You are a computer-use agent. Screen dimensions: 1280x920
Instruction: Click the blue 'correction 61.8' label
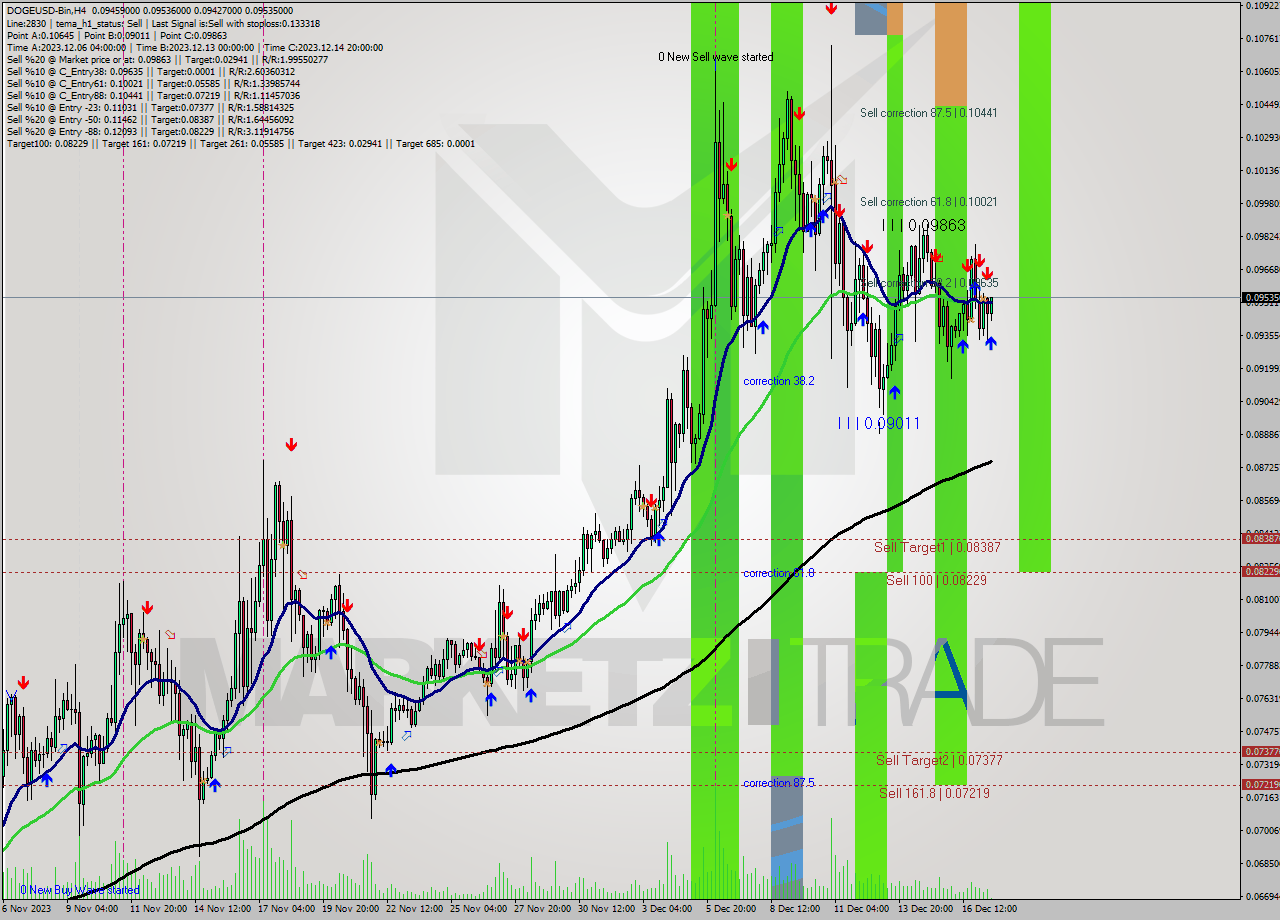pyautogui.click(x=778, y=573)
